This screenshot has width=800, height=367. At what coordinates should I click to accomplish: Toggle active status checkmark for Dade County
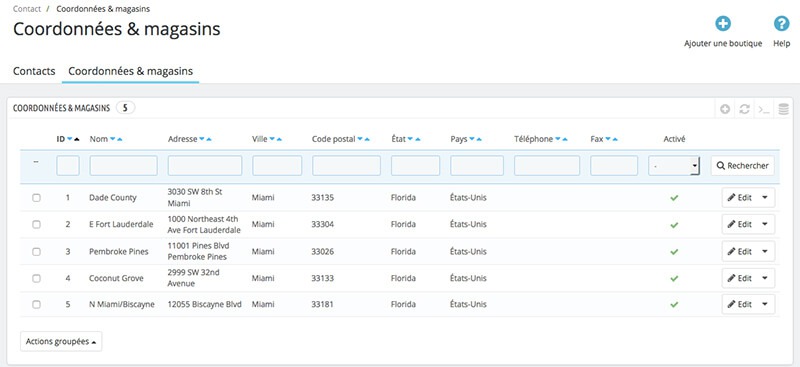(674, 198)
